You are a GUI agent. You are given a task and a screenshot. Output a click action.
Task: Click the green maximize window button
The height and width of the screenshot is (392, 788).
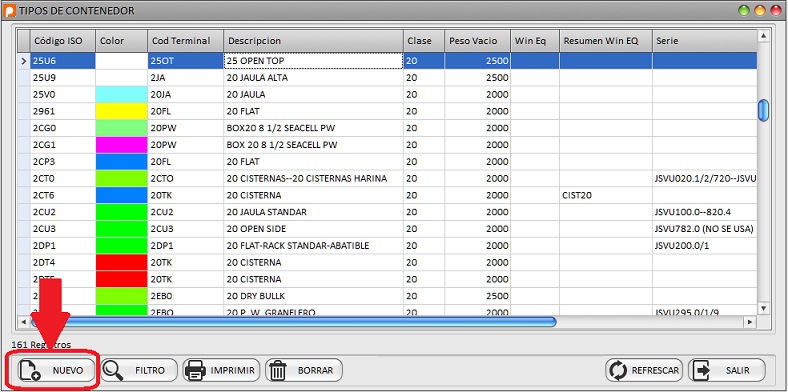(745, 10)
